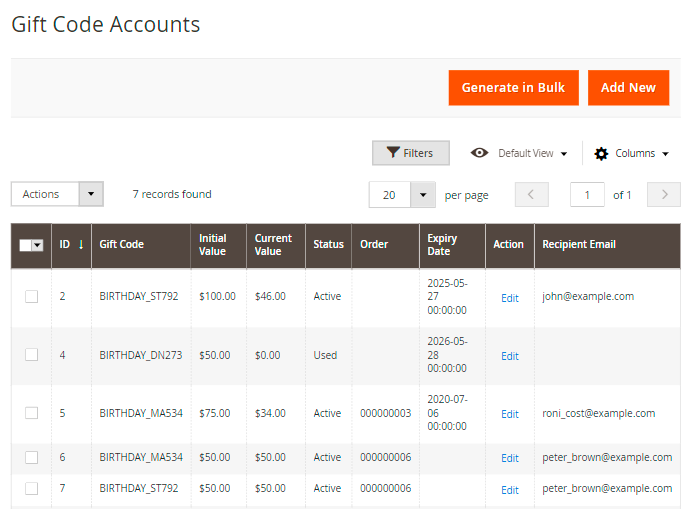Screen dimensions: 685x509
Task: Edit the BIRTHDAY_DN273 gift code
Action: (510, 356)
